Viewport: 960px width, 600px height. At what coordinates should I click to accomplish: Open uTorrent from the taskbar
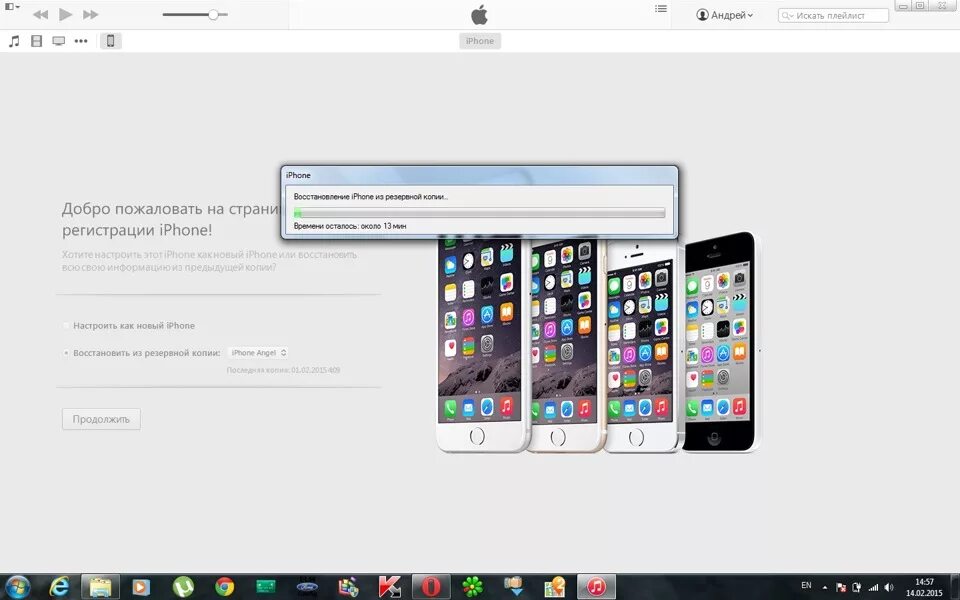coord(183,587)
